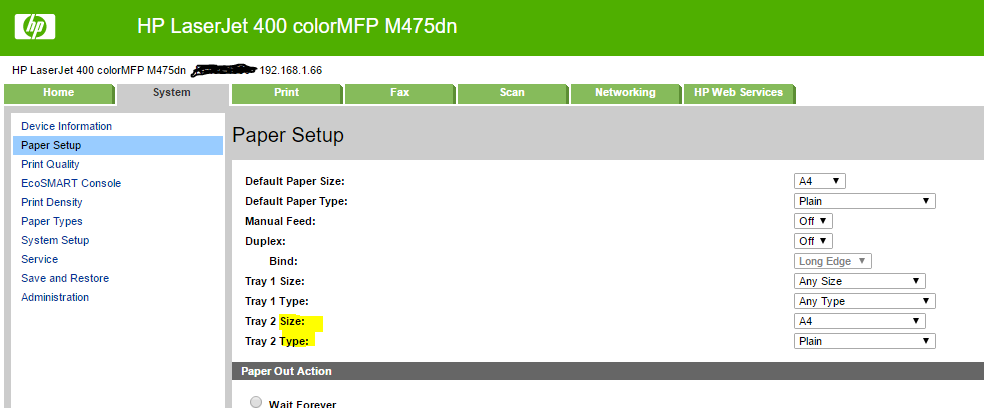
Task: Switch to the Print tab
Action: coord(286,93)
